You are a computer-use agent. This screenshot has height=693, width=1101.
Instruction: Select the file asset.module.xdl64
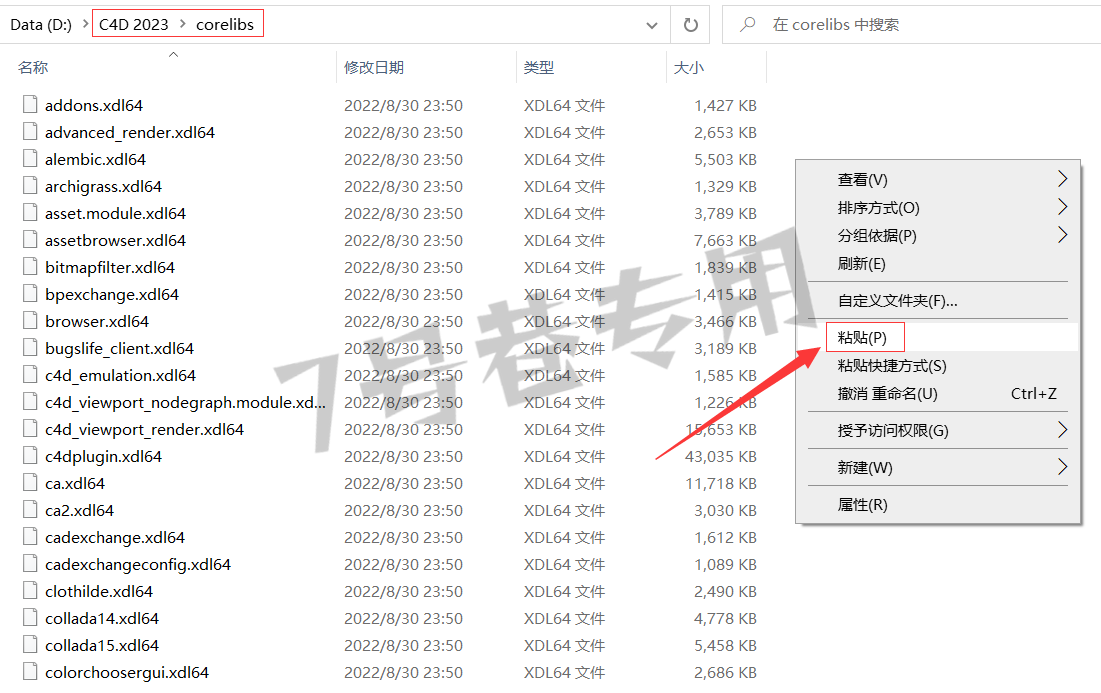pyautogui.click(x=115, y=213)
